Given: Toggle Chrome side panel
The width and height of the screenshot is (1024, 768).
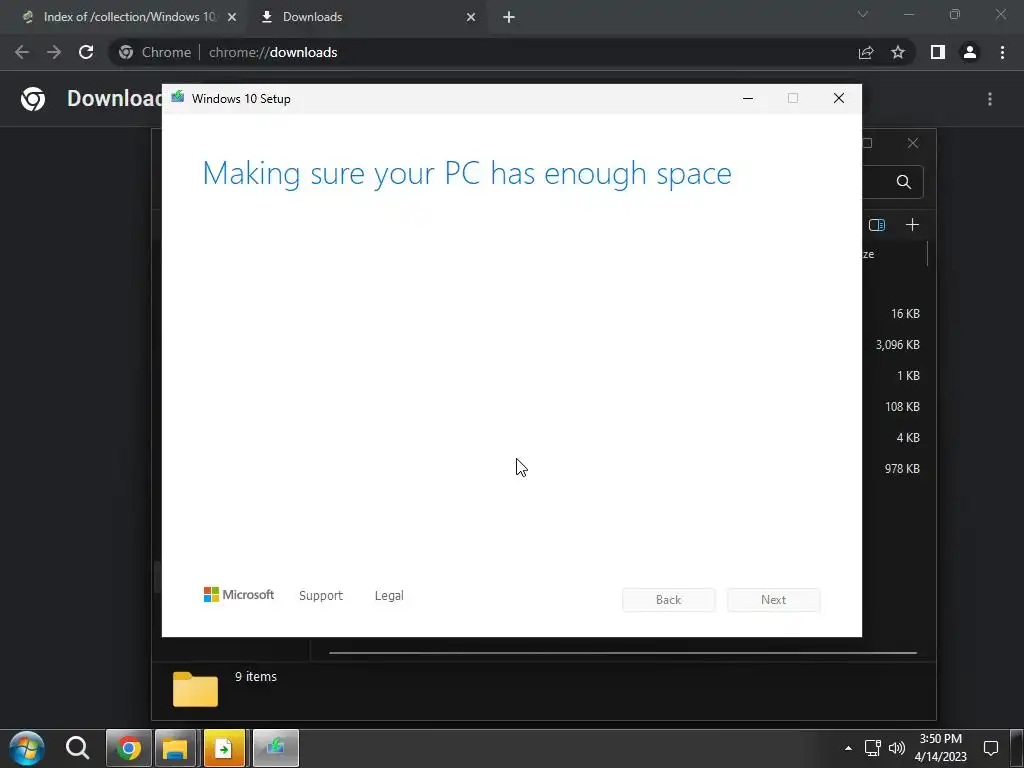Looking at the screenshot, I should coord(938,52).
